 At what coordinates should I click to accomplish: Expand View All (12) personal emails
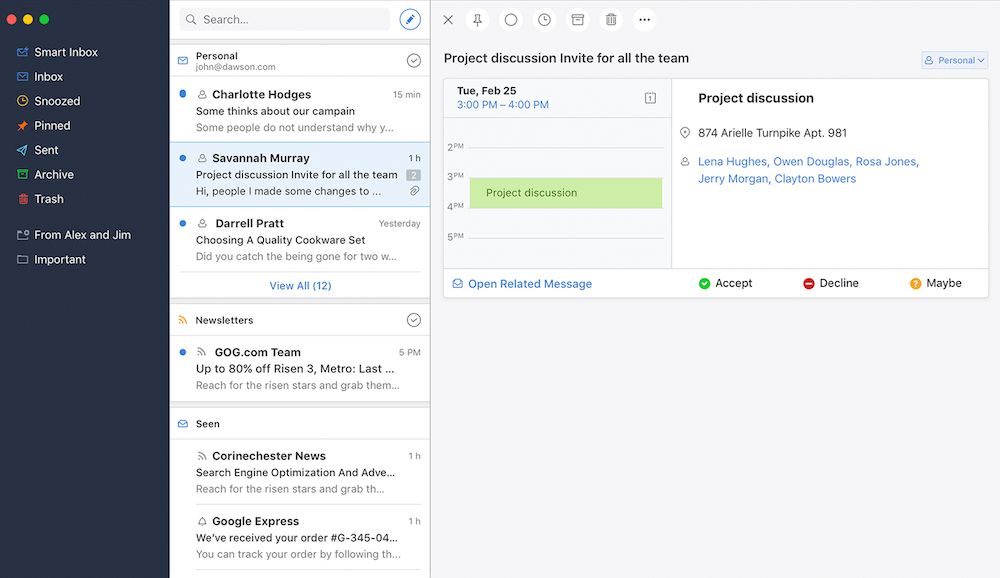coord(300,286)
